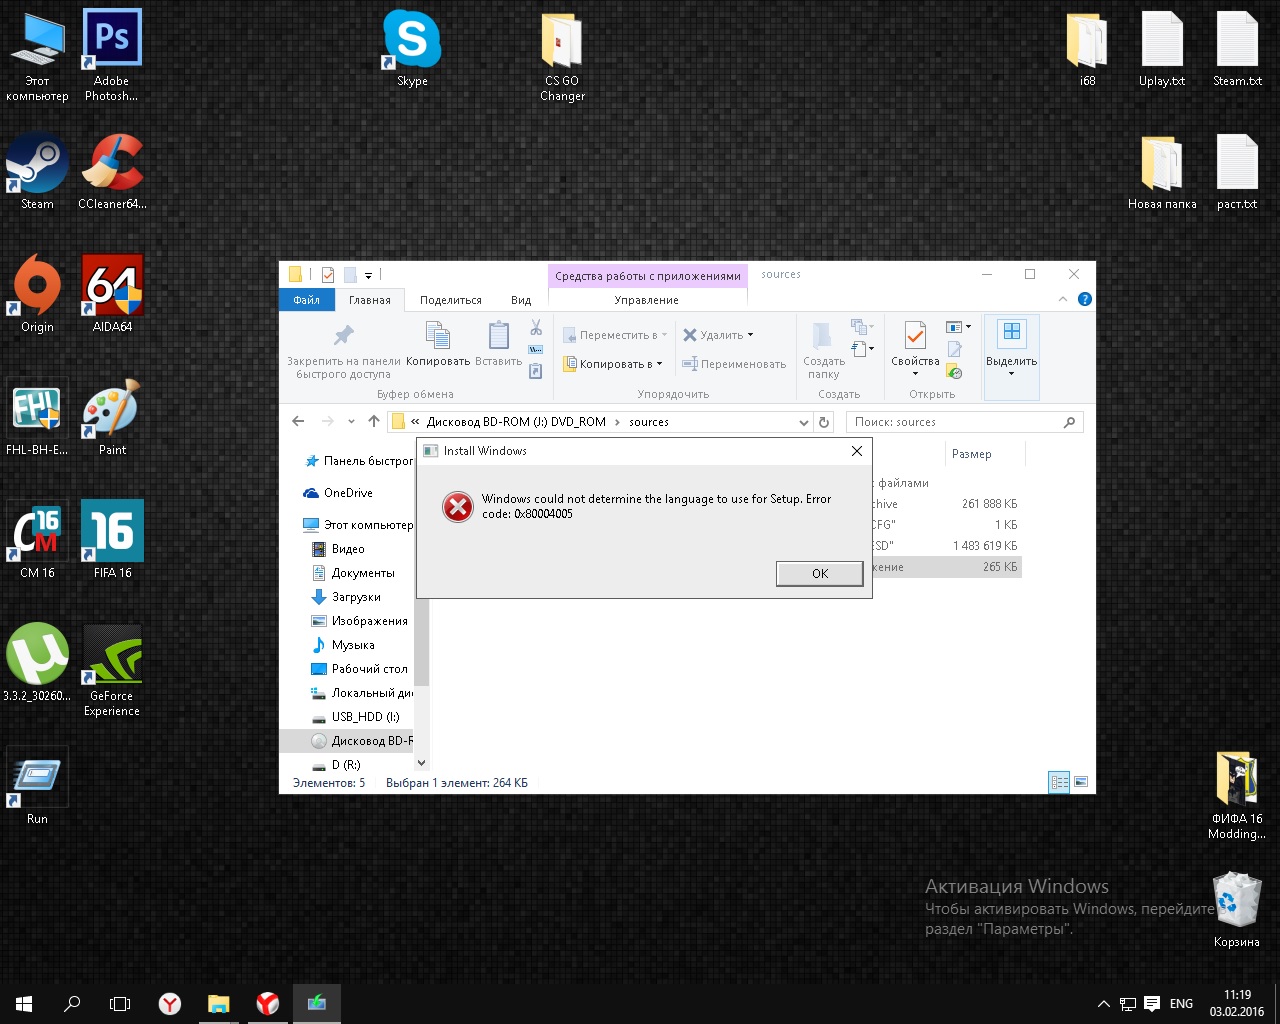
Task: Click Переименовать in the ribbon
Action: pyautogui.click(x=734, y=364)
